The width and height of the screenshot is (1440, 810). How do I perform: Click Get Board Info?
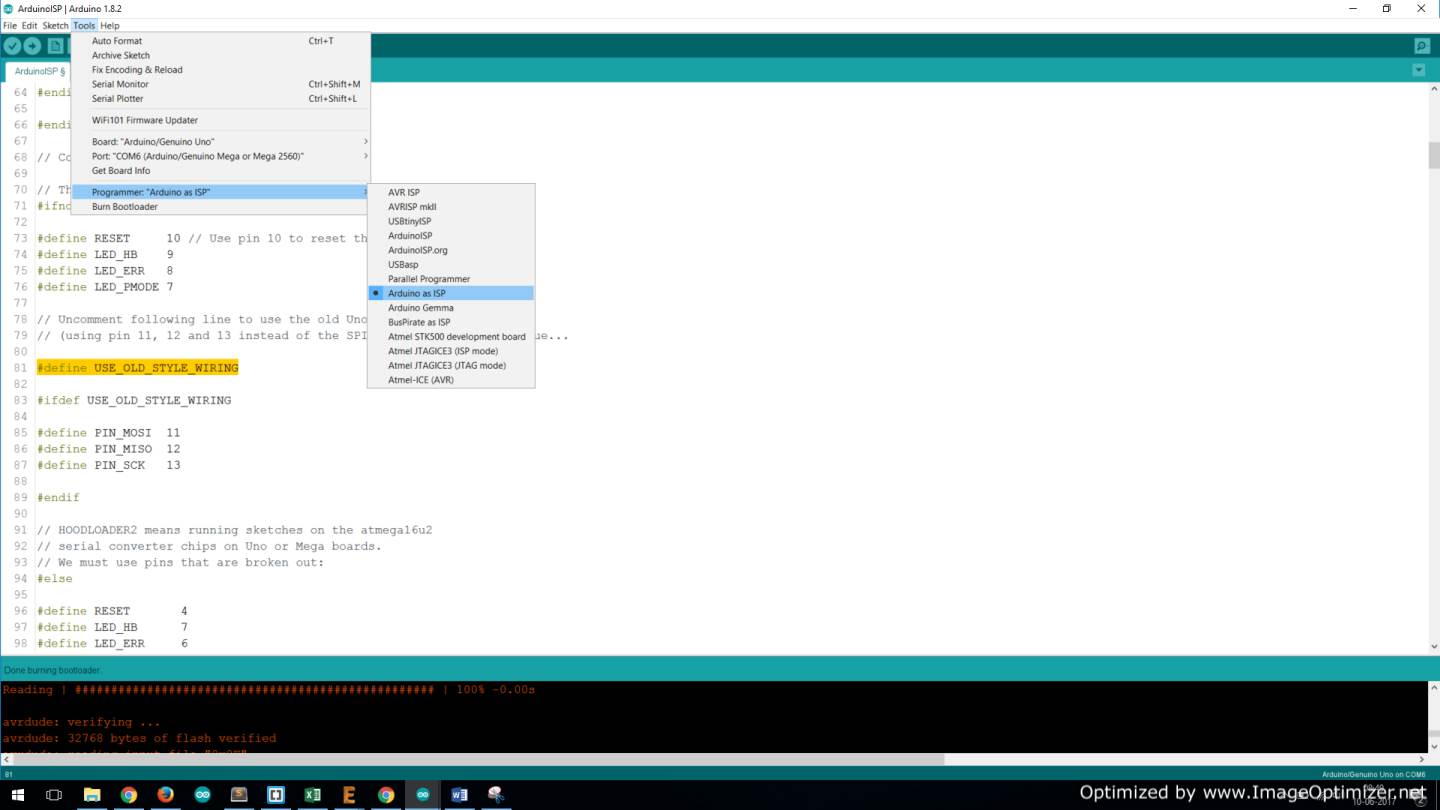pos(220,170)
